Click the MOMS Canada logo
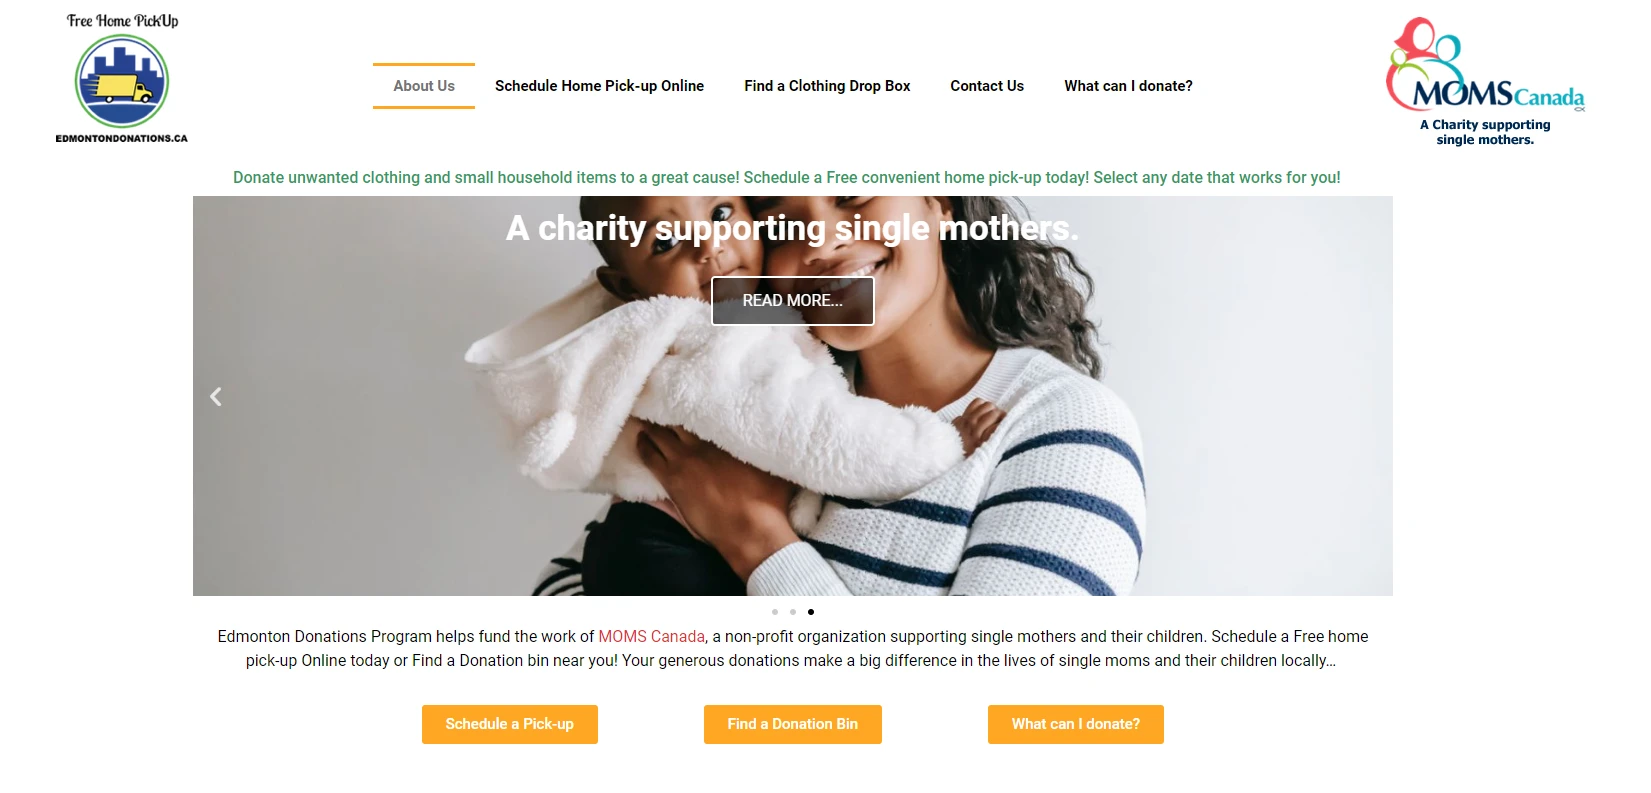1651x793 pixels. (1485, 81)
